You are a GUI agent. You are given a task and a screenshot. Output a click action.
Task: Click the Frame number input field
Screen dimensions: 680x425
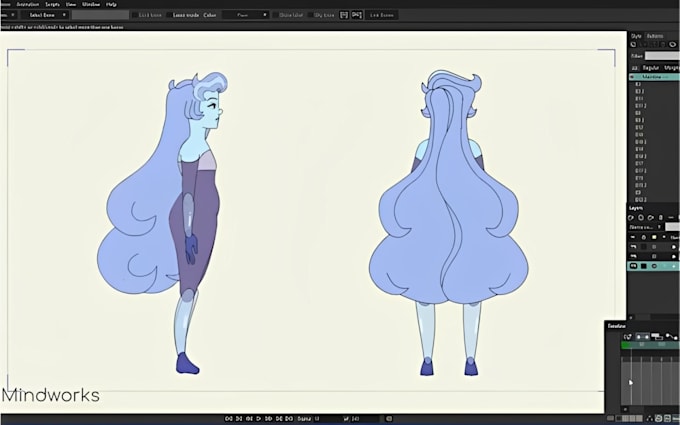(328, 418)
